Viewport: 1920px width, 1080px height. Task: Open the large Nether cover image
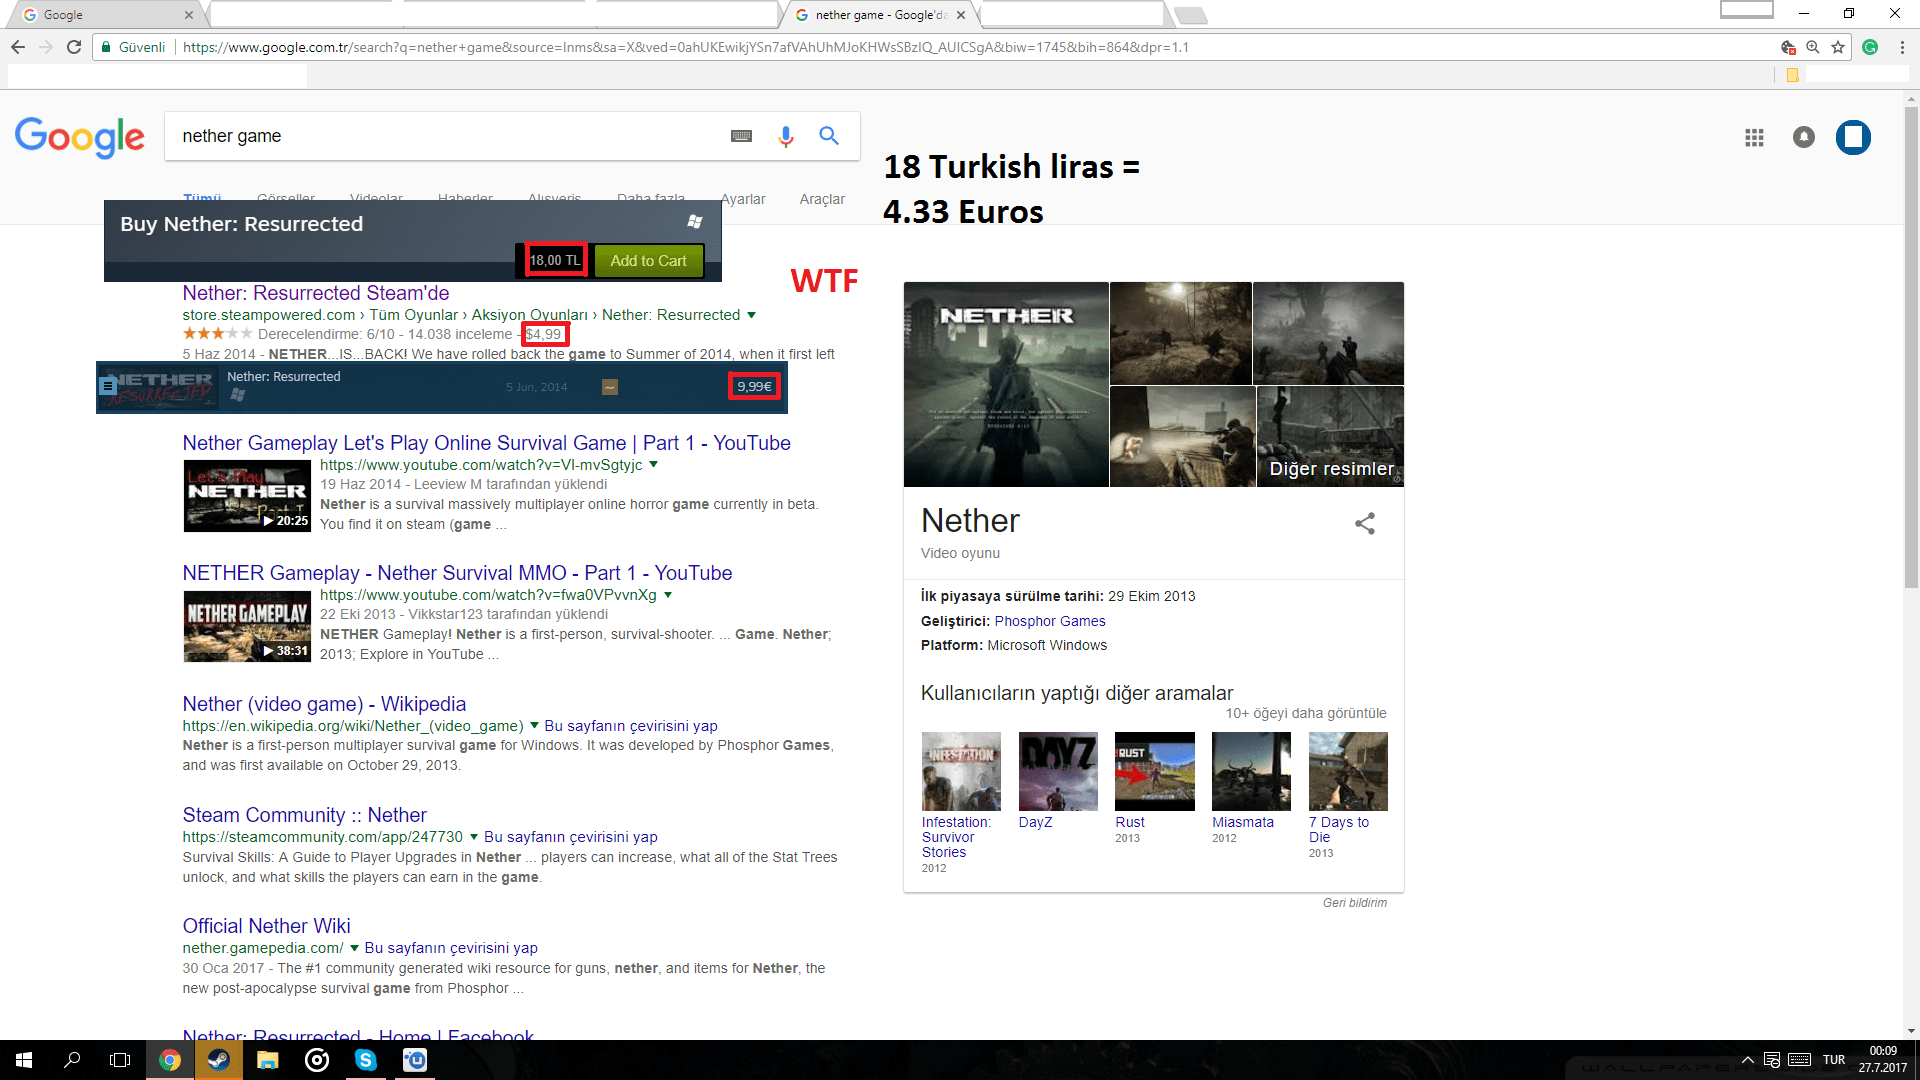[1006, 384]
